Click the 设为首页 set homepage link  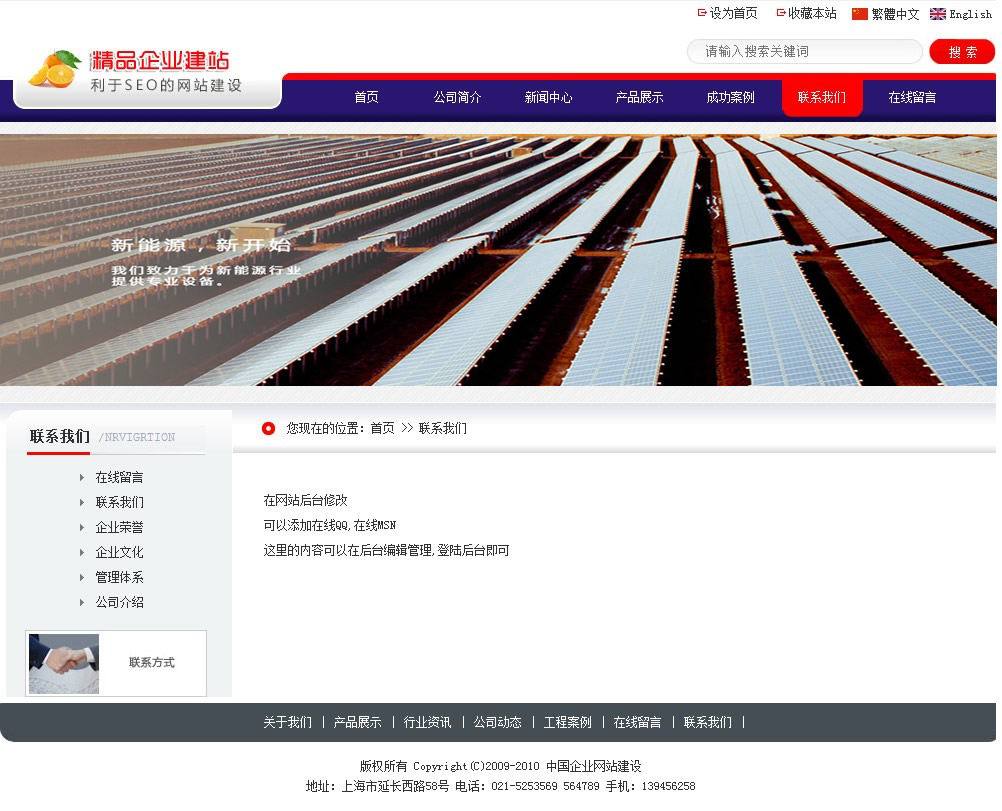pos(733,14)
